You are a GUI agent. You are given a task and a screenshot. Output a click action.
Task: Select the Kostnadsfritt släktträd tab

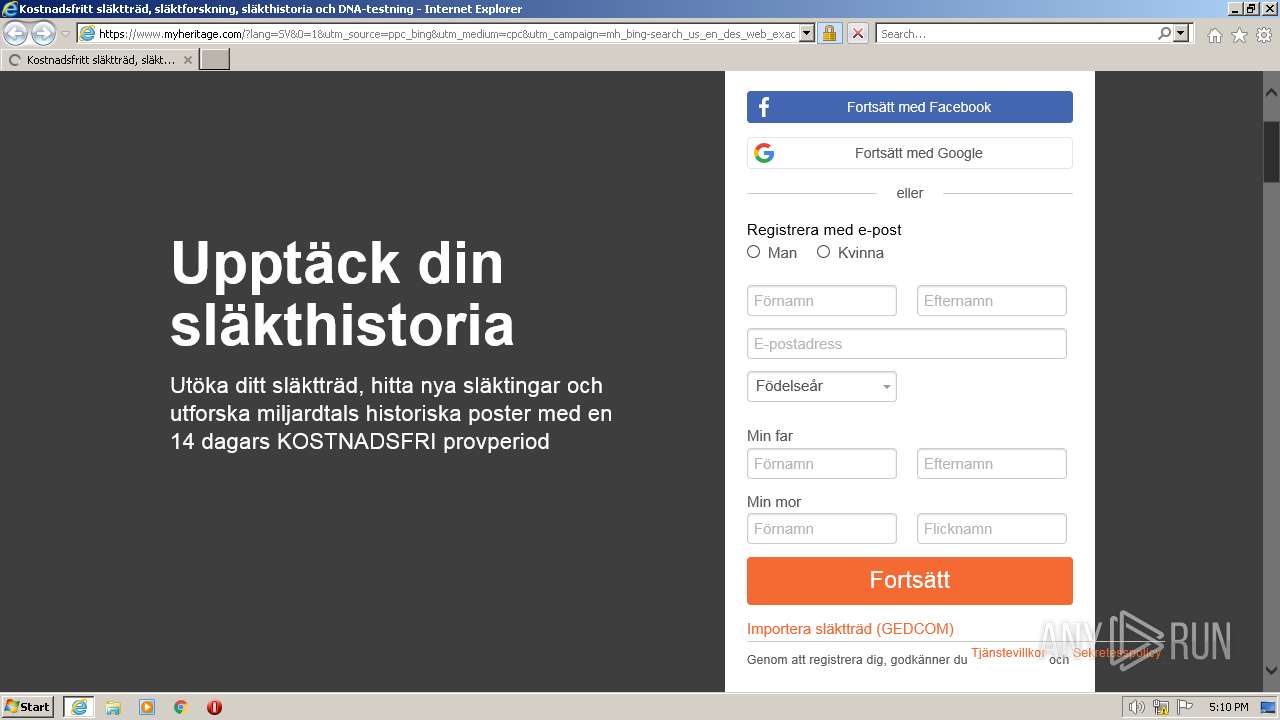click(x=100, y=60)
